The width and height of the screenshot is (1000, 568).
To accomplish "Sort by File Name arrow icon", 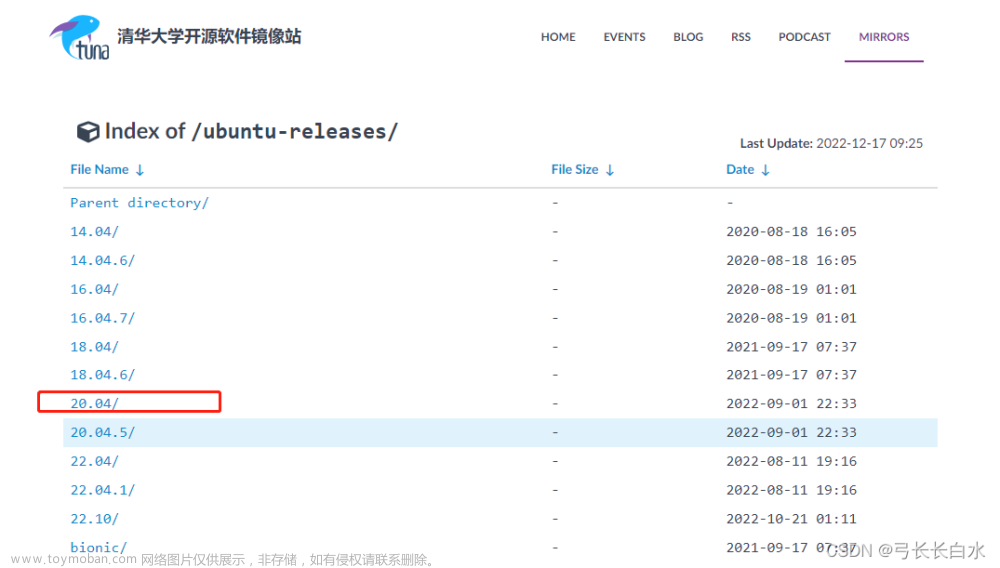I will pyautogui.click(x=140, y=170).
